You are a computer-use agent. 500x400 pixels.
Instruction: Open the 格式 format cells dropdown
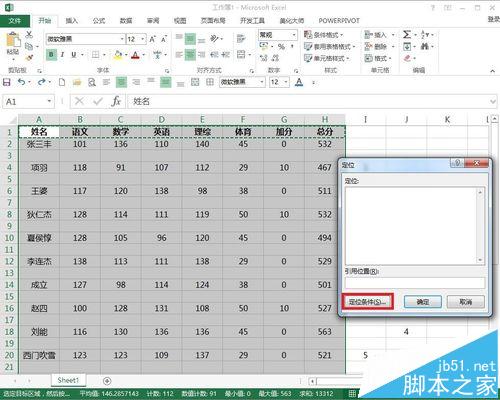click(378, 58)
